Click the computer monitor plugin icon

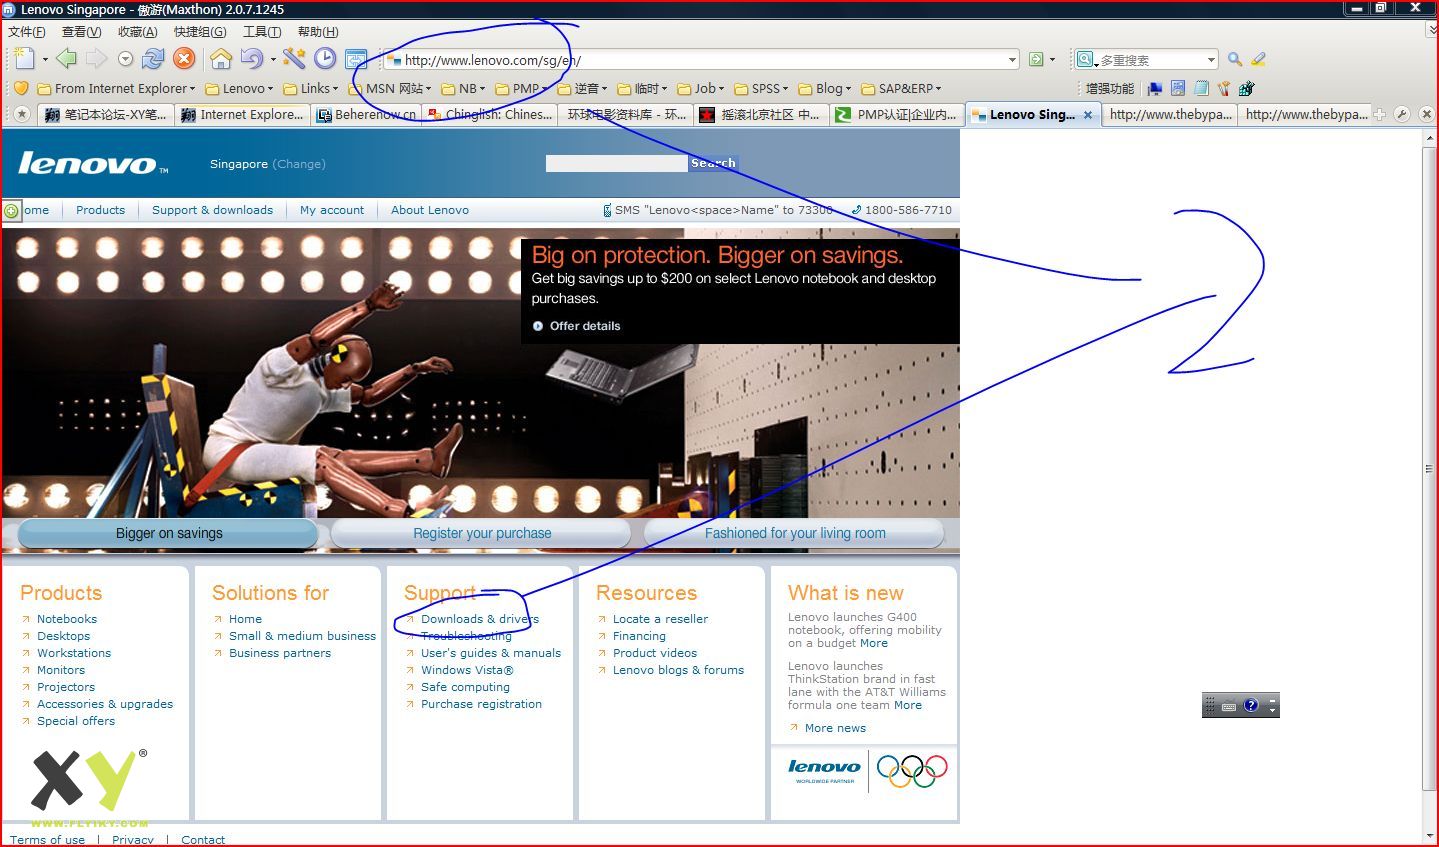tap(1155, 88)
